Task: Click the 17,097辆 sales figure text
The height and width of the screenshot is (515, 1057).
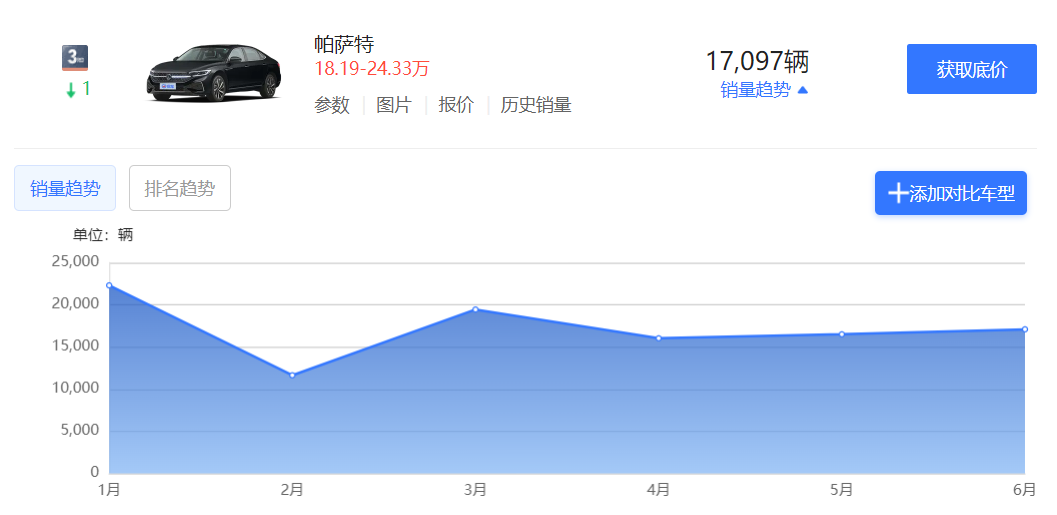Action: click(757, 61)
